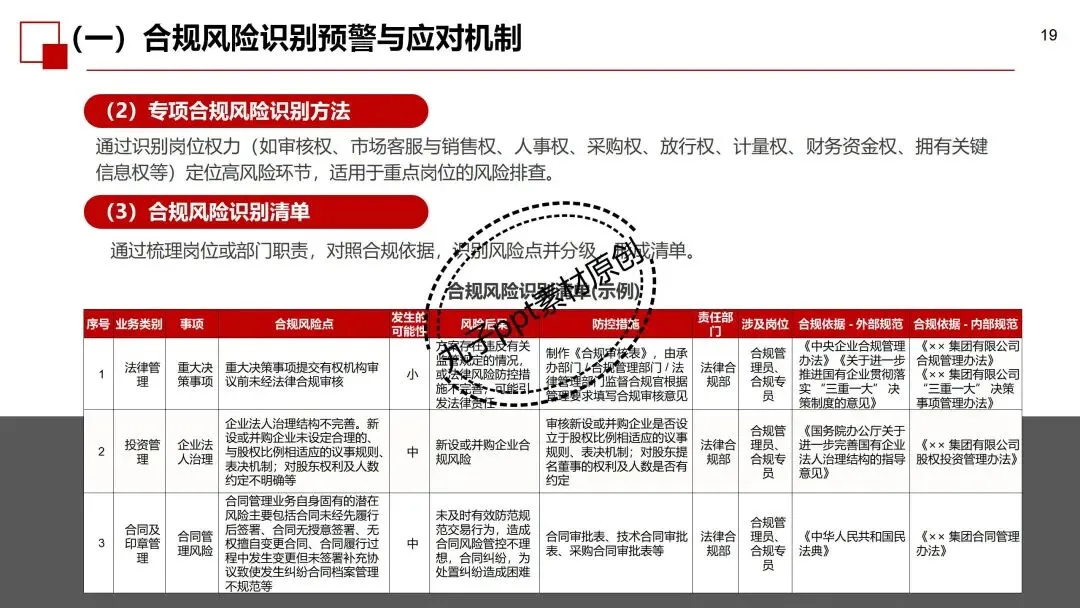Click the external basis cell 《国务院办公厅关于进一步完善
The image size is (1080, 608).
[851, 451]
